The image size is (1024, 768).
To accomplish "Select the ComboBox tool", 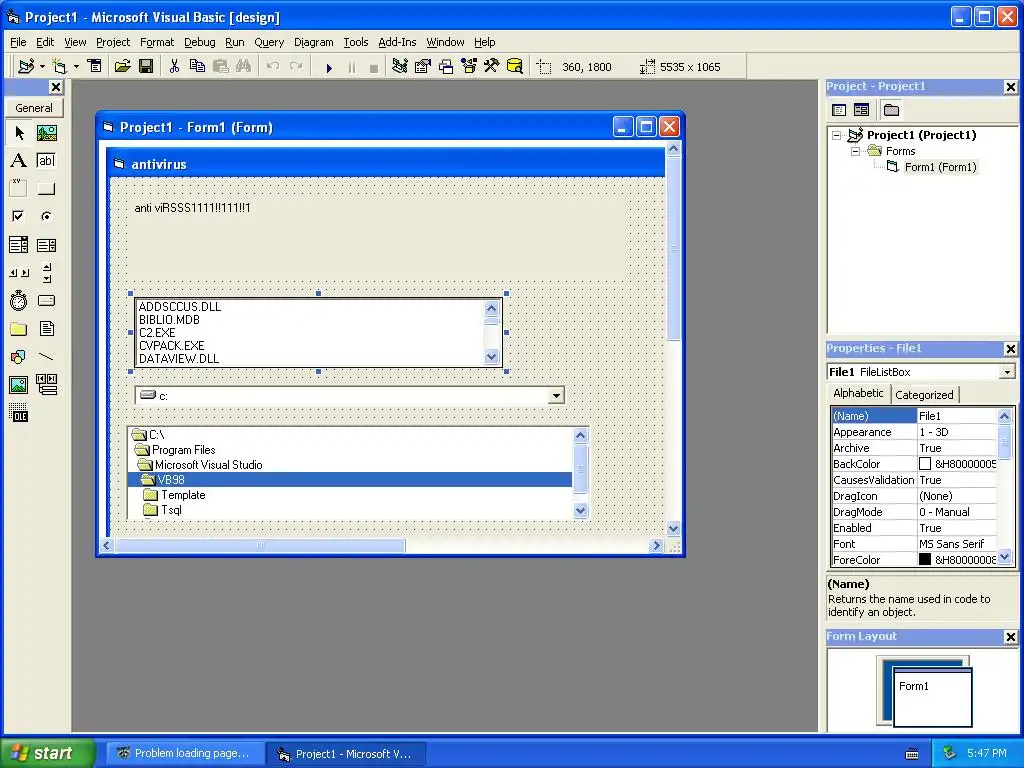I will pos(19,245).
